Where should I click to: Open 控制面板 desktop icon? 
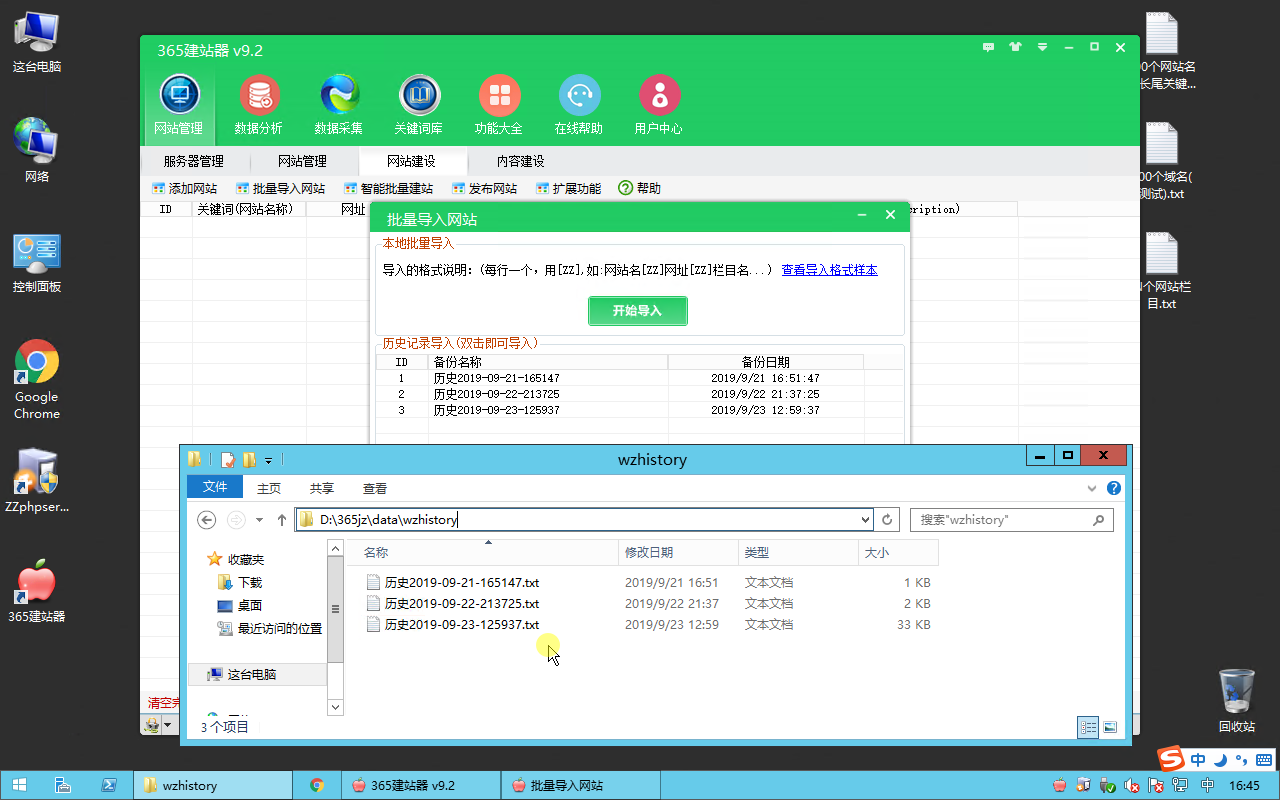click(37, 264)
